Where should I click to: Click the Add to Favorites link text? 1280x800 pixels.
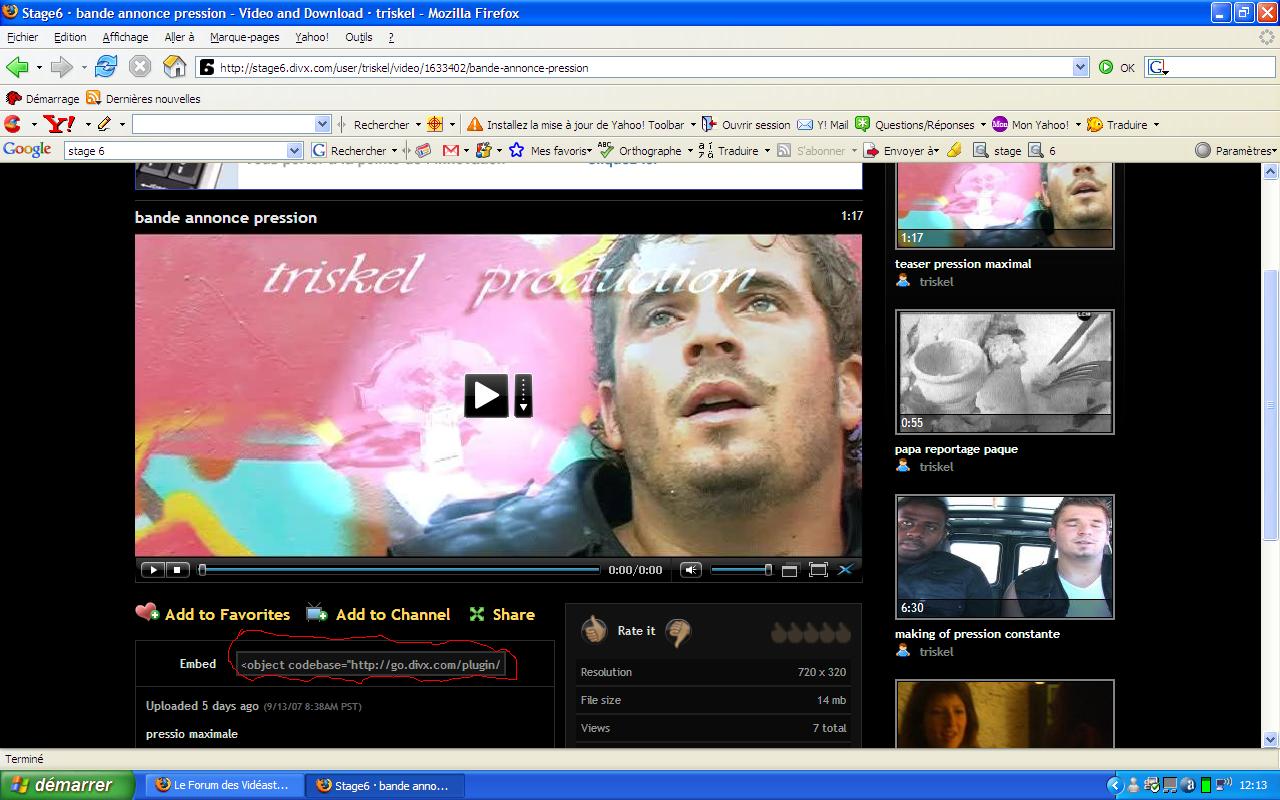[227, 614]
